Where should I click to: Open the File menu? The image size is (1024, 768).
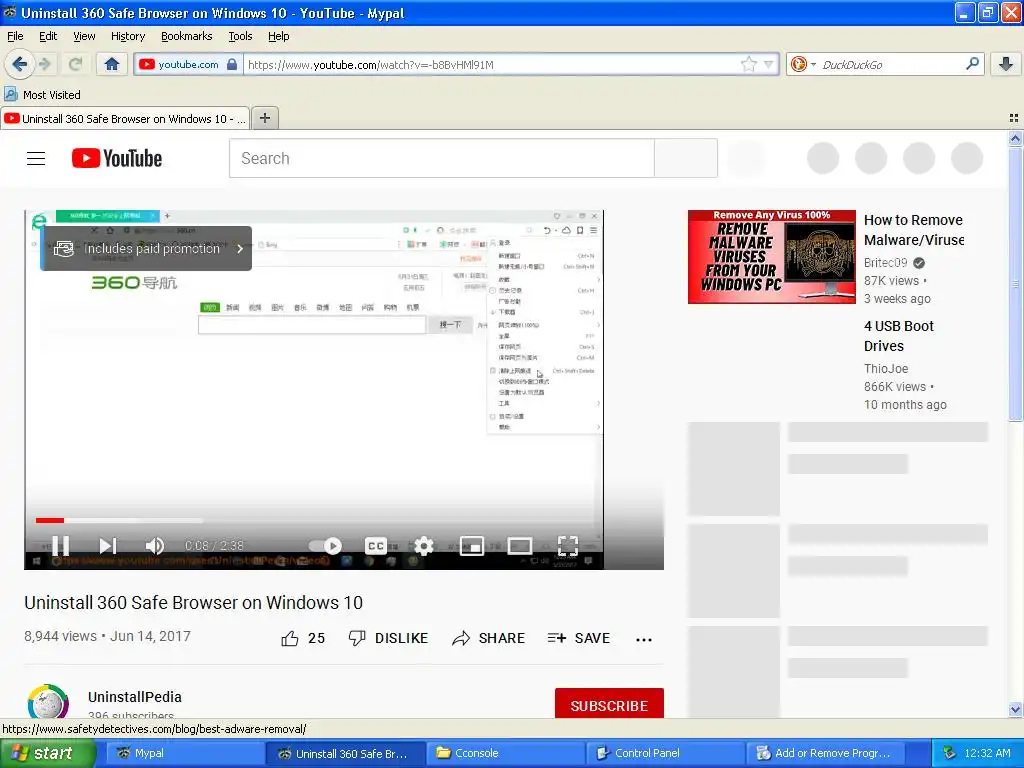(x=15, y=36)
